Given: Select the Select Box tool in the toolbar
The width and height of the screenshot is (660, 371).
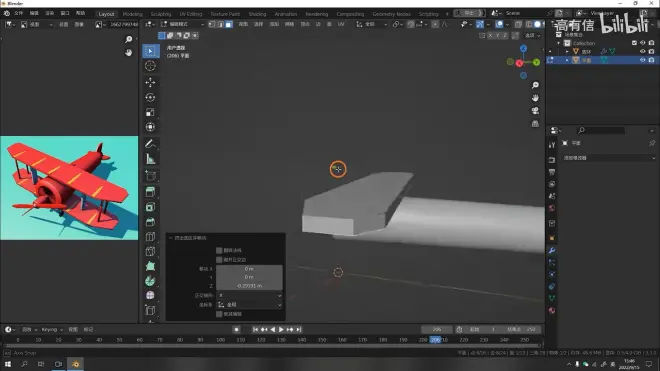Looking at the screenshot, I should point(150,51).
